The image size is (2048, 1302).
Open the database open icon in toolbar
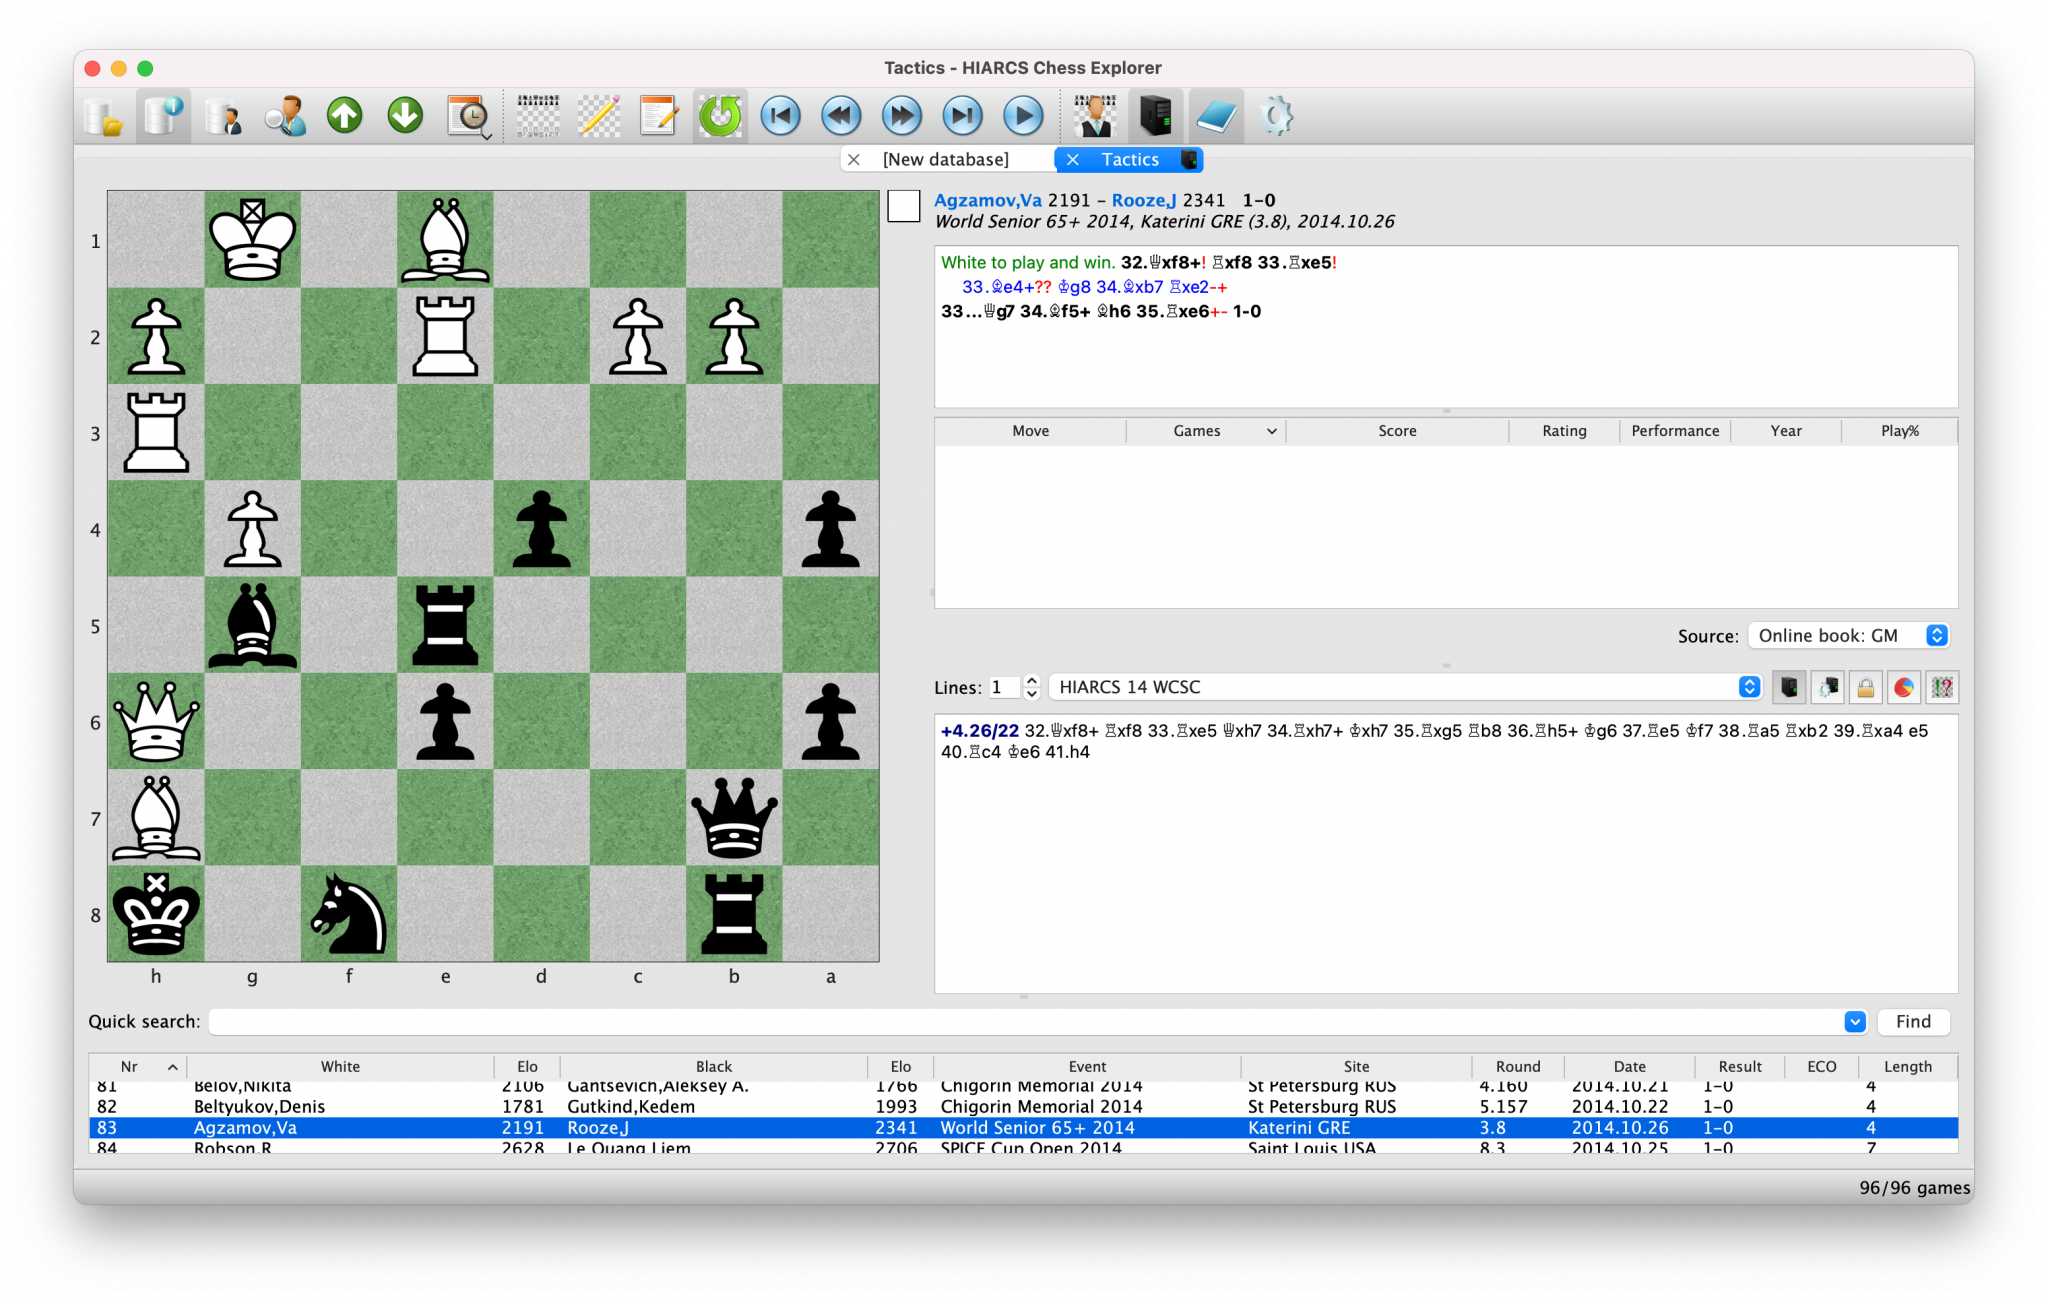coord(104,115)
